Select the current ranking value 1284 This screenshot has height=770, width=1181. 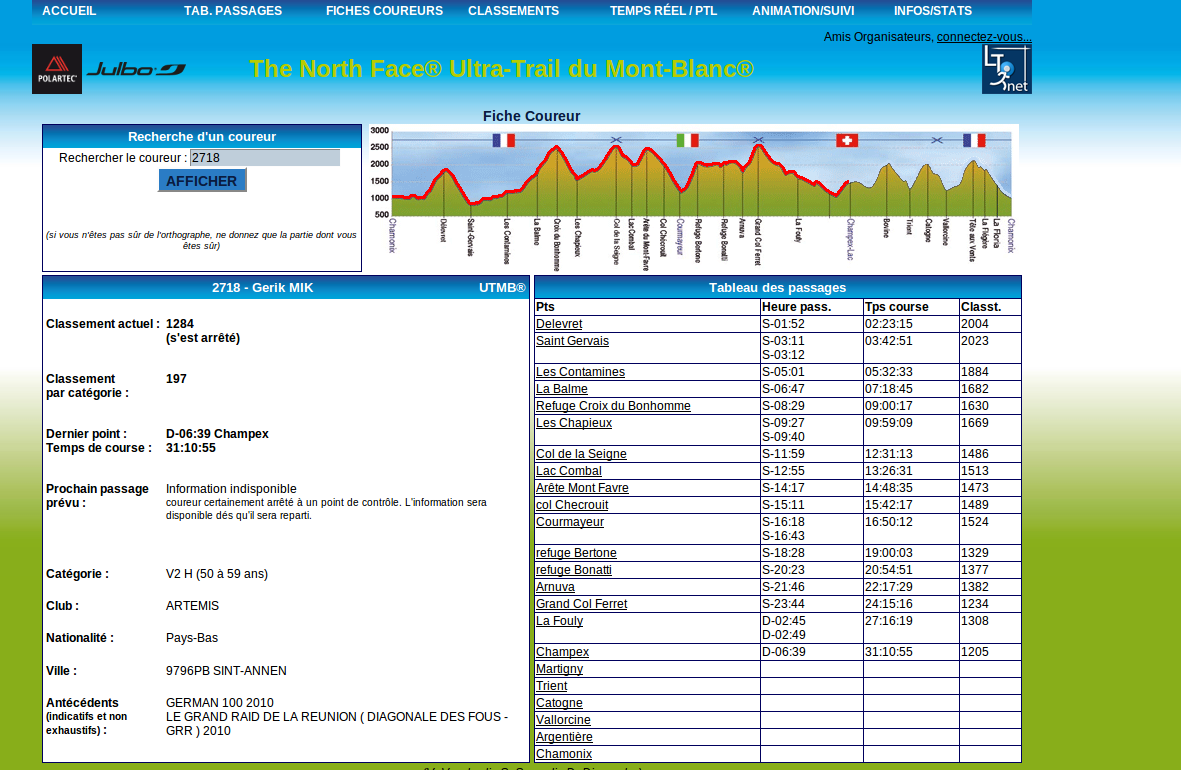180,323
